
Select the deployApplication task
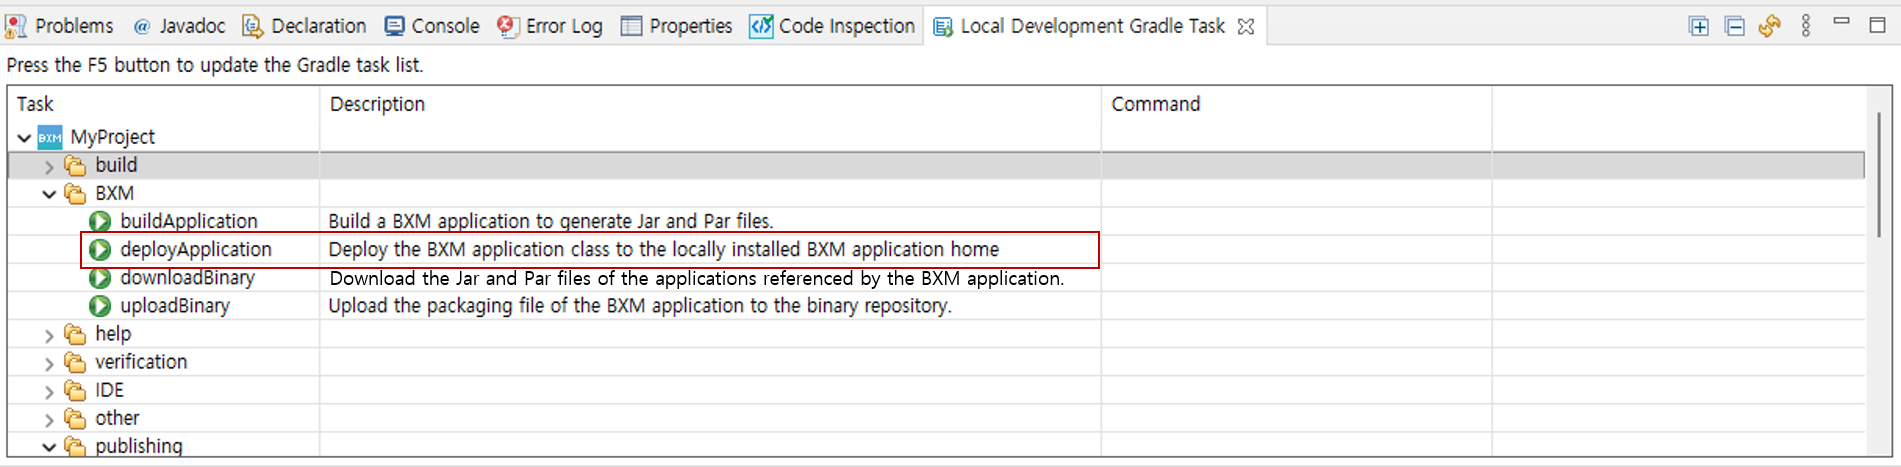point(196,249)
